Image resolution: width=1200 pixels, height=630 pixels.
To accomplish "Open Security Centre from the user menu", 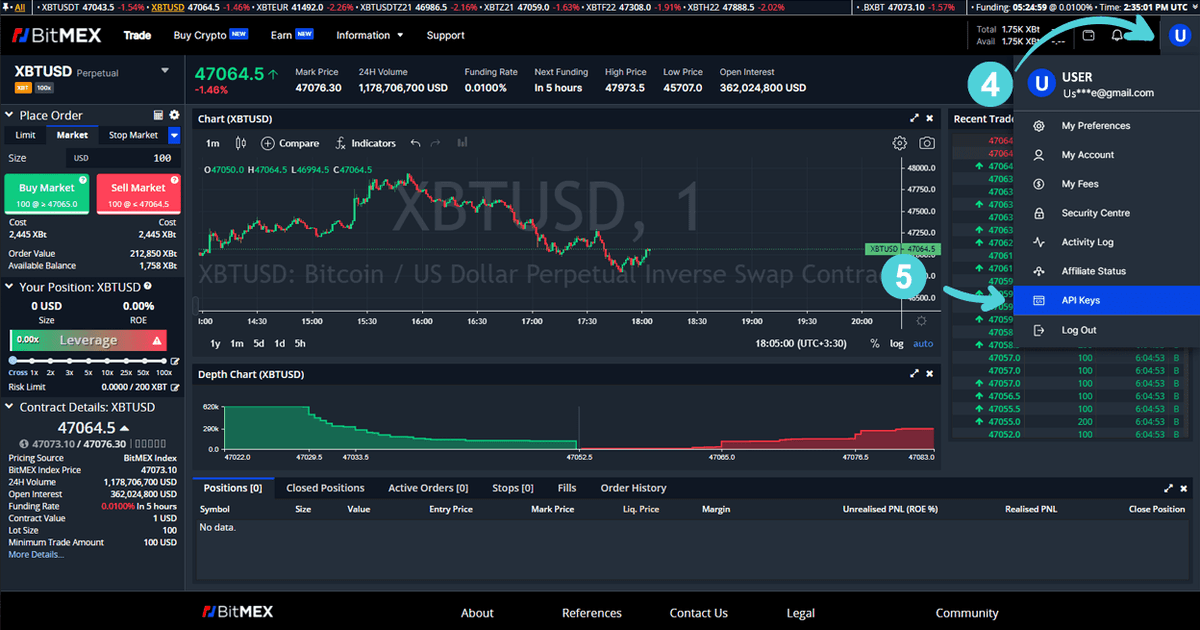I will 1107,213.
